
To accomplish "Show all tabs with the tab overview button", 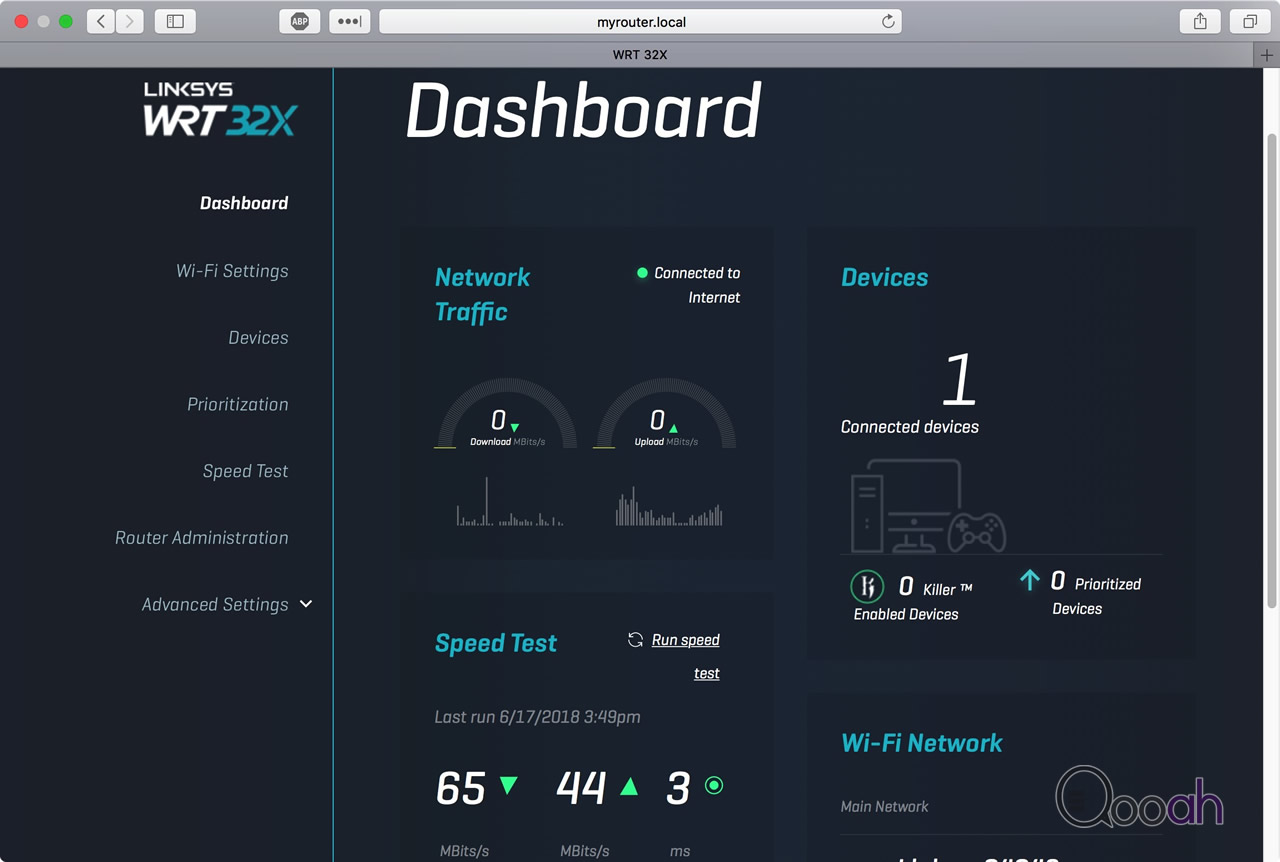I will pos(1250,21).
